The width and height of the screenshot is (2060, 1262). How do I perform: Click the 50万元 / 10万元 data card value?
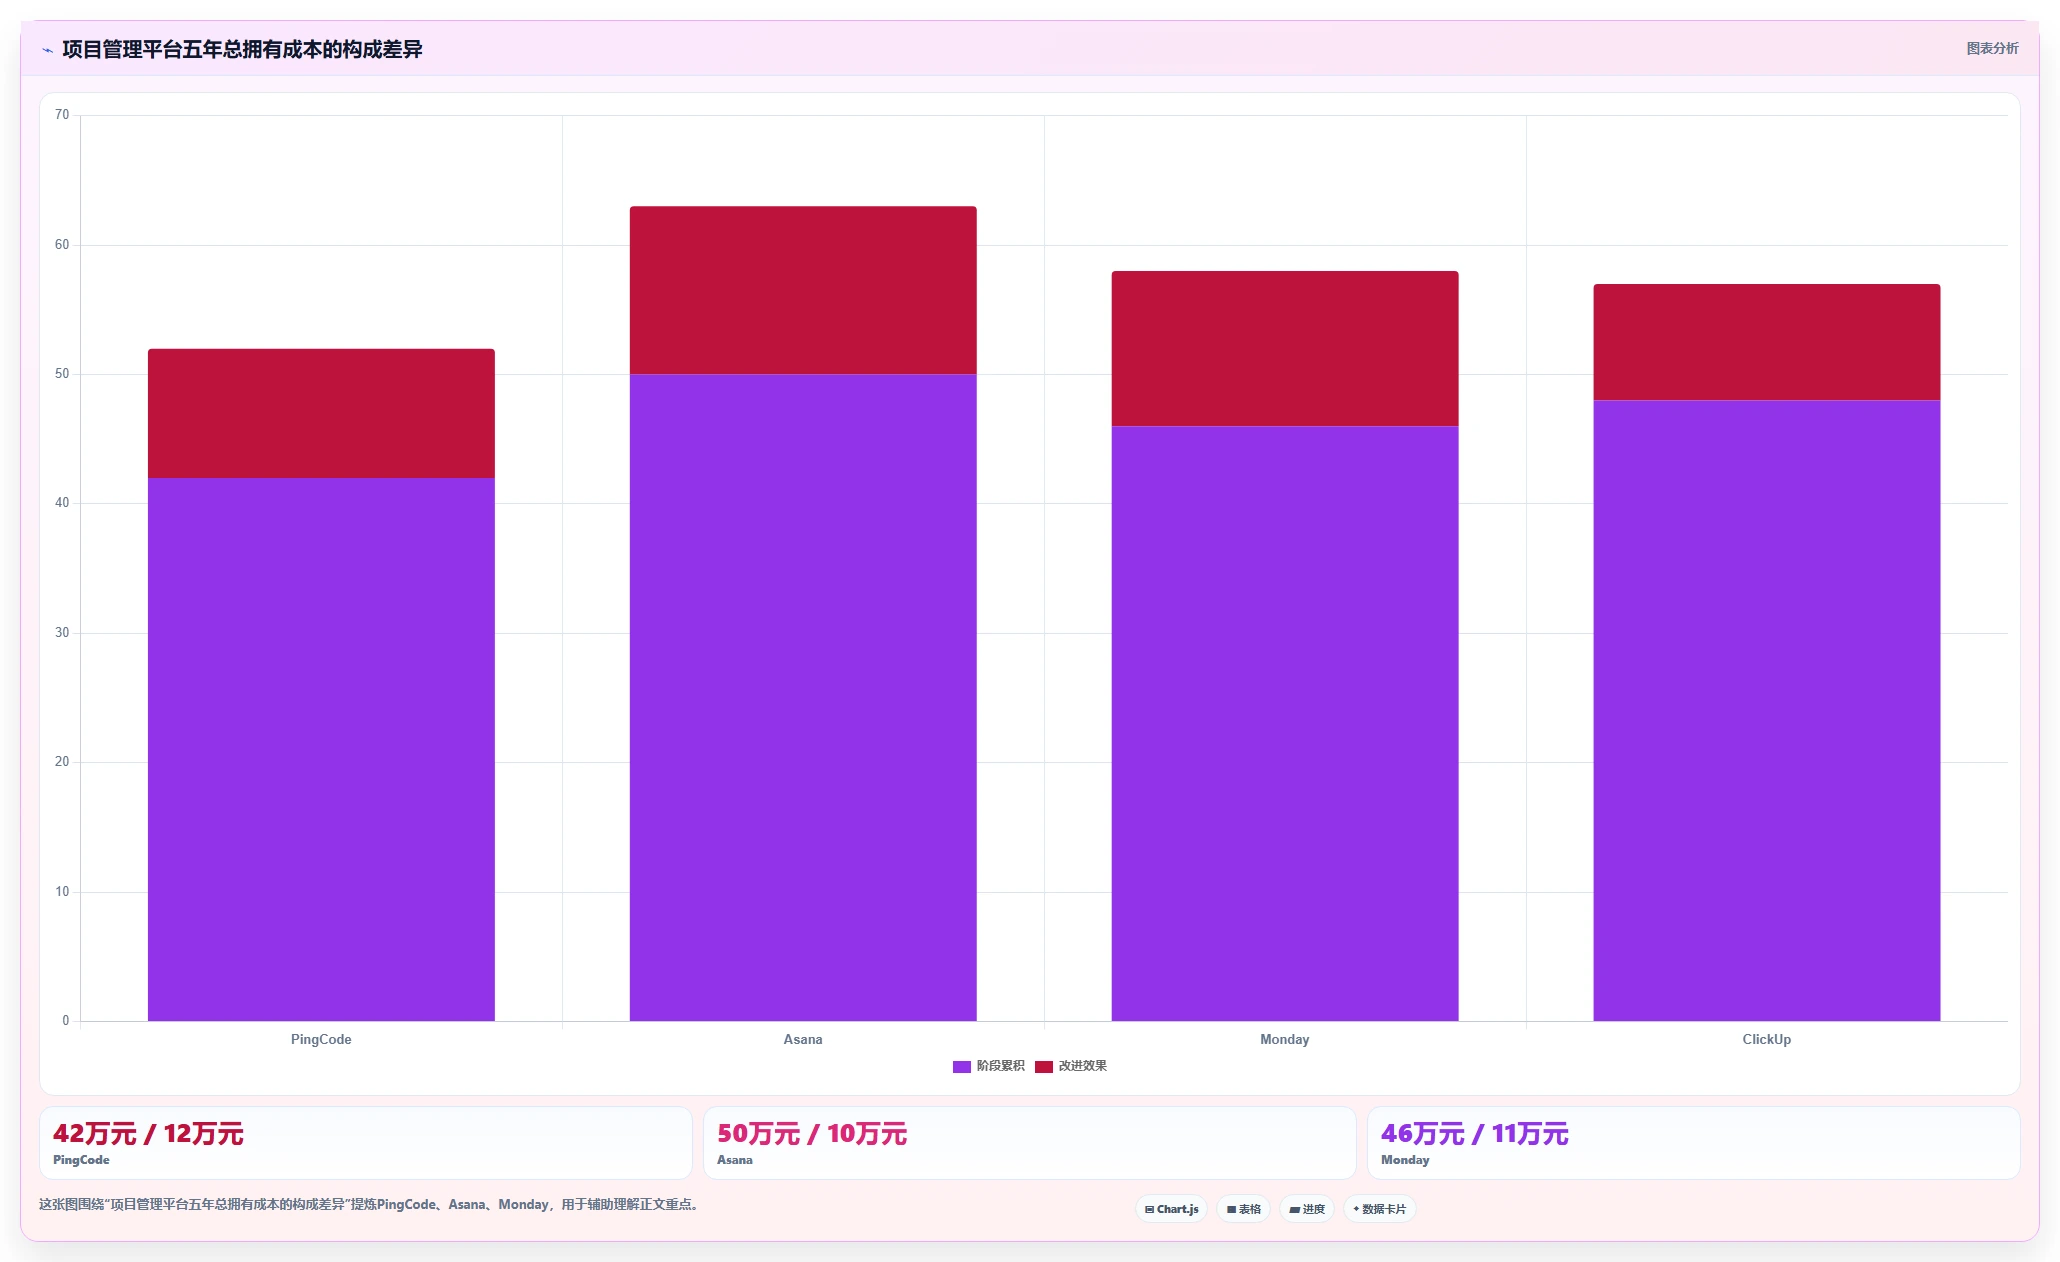point(812,1134)
